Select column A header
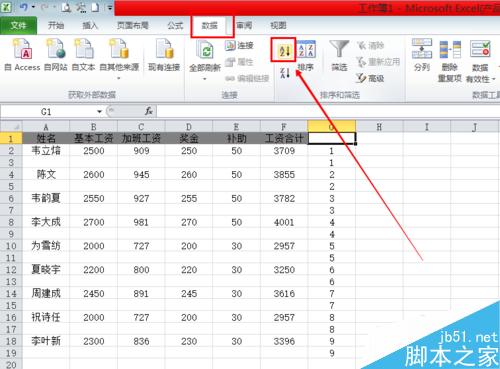 (x=46, y=127)
